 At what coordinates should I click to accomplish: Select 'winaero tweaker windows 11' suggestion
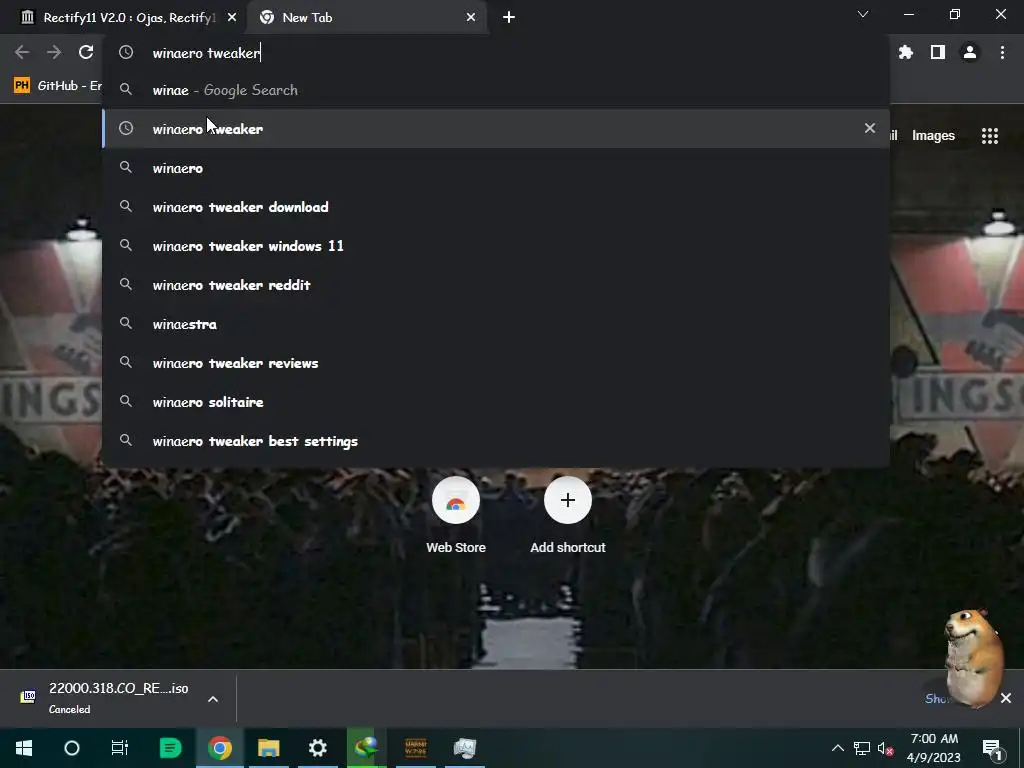click(496, 246)
